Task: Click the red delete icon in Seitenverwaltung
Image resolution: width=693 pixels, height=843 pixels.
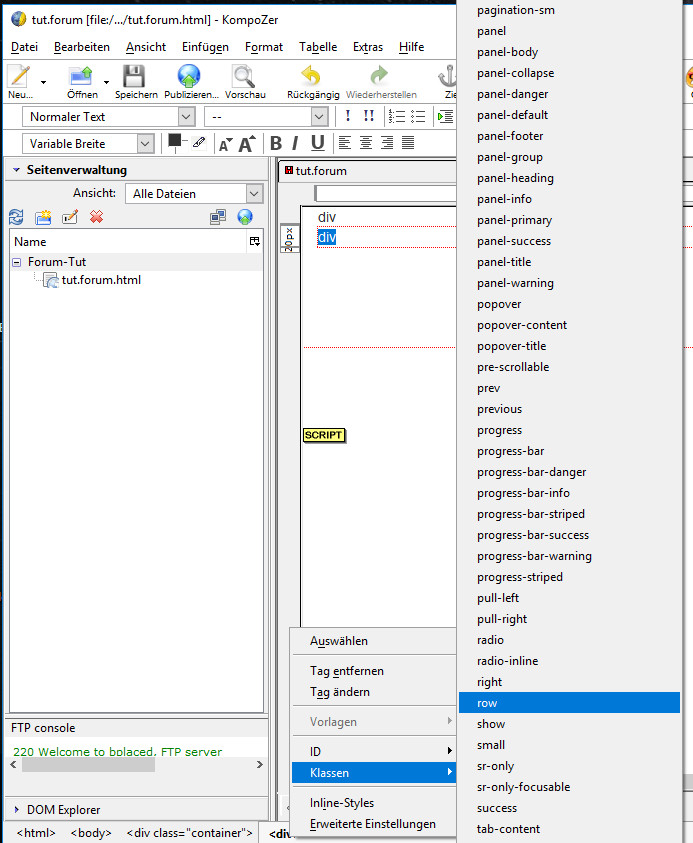Action: point(97,217)
